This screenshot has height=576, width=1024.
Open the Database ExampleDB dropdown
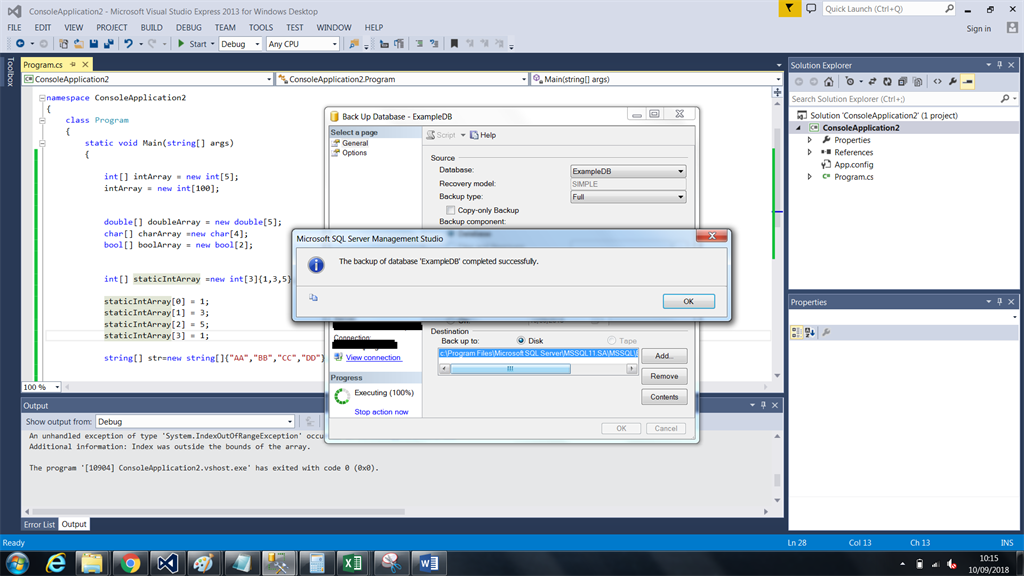click(628, 171)
